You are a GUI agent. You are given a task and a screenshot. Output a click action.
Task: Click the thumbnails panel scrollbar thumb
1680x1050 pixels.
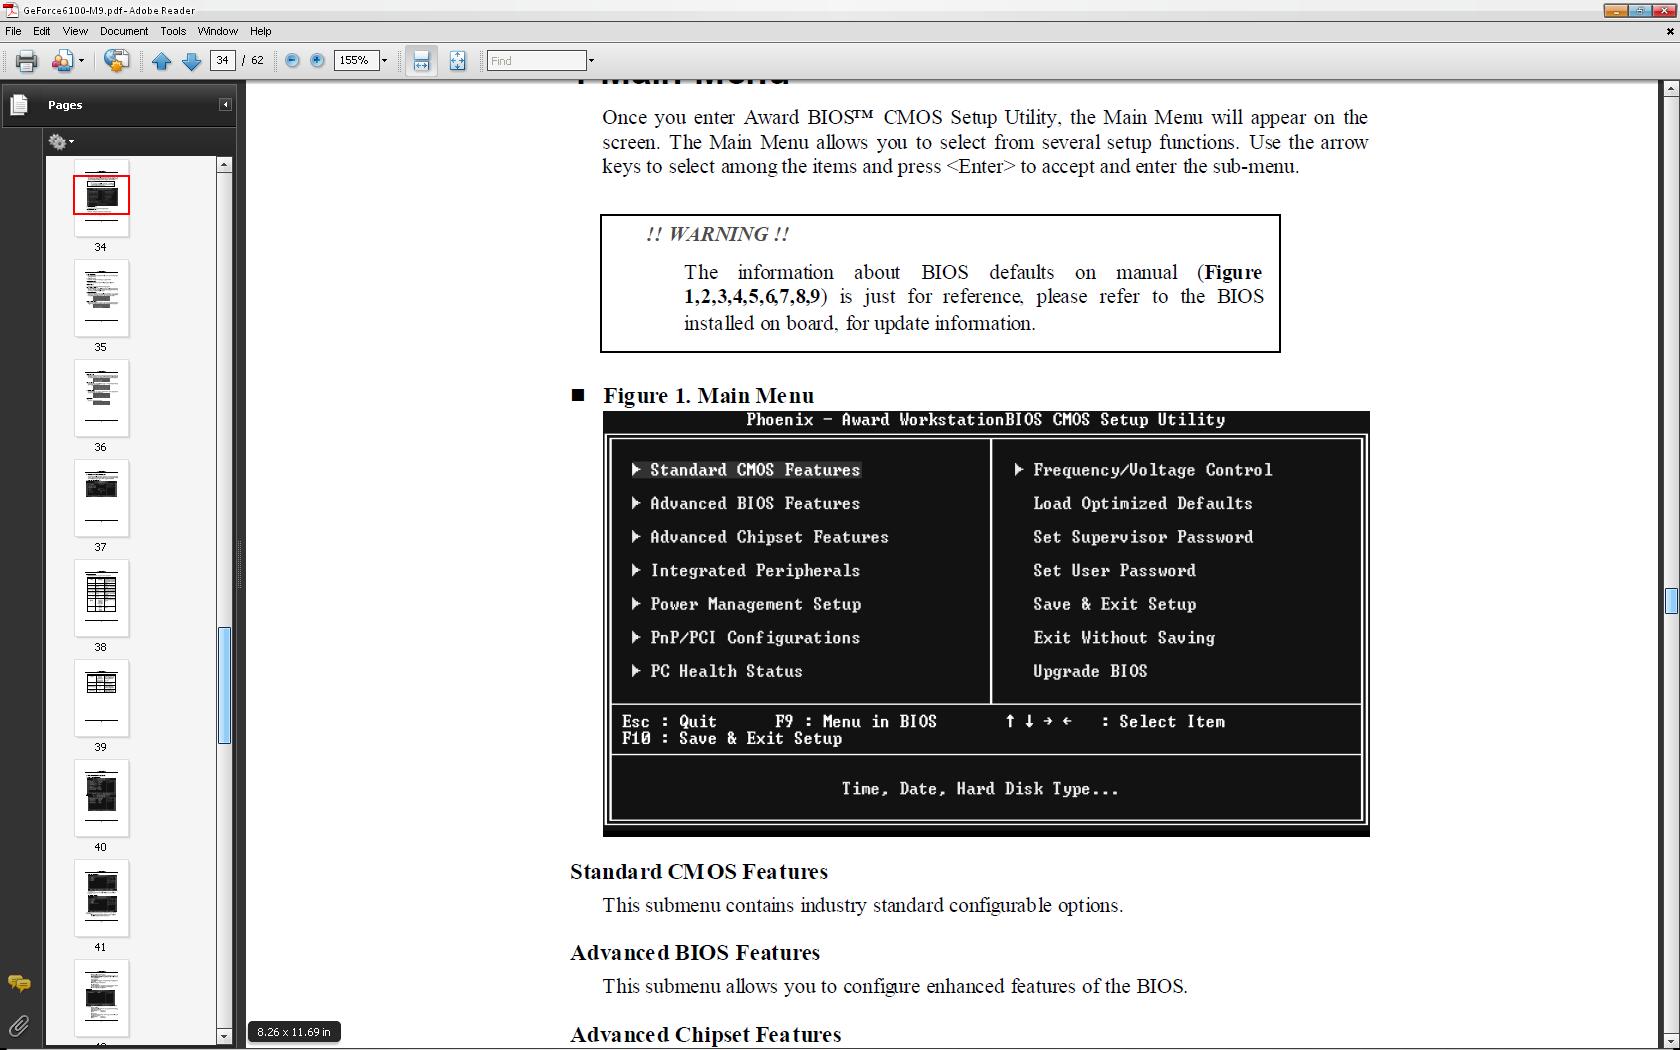225,686
